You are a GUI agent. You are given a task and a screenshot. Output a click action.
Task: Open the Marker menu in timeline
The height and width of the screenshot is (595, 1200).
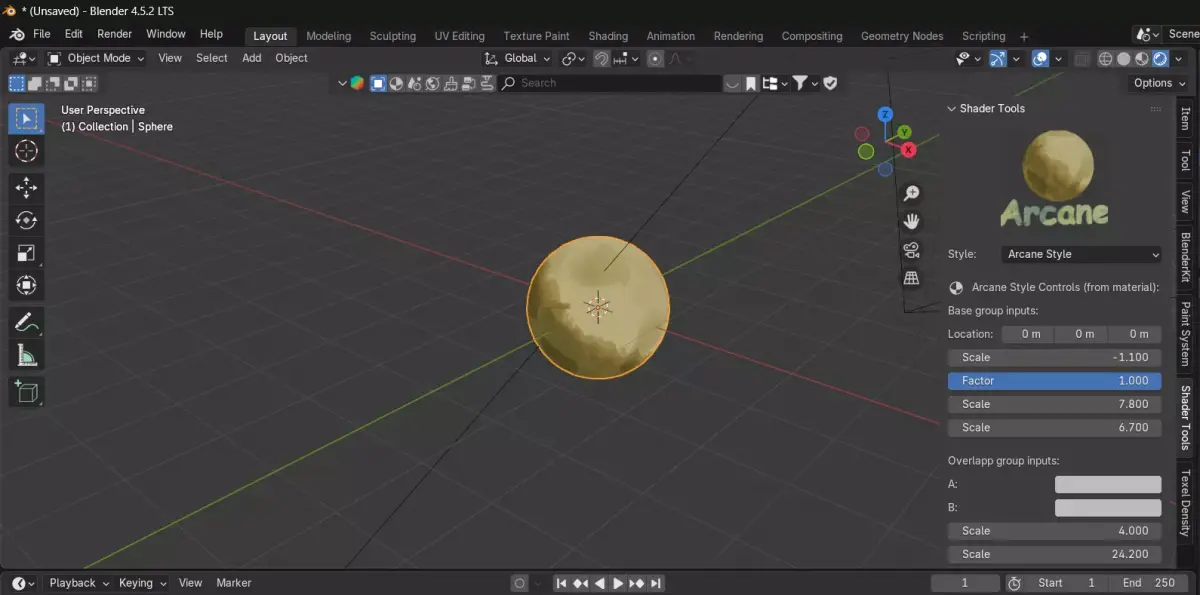click(234, 583)
